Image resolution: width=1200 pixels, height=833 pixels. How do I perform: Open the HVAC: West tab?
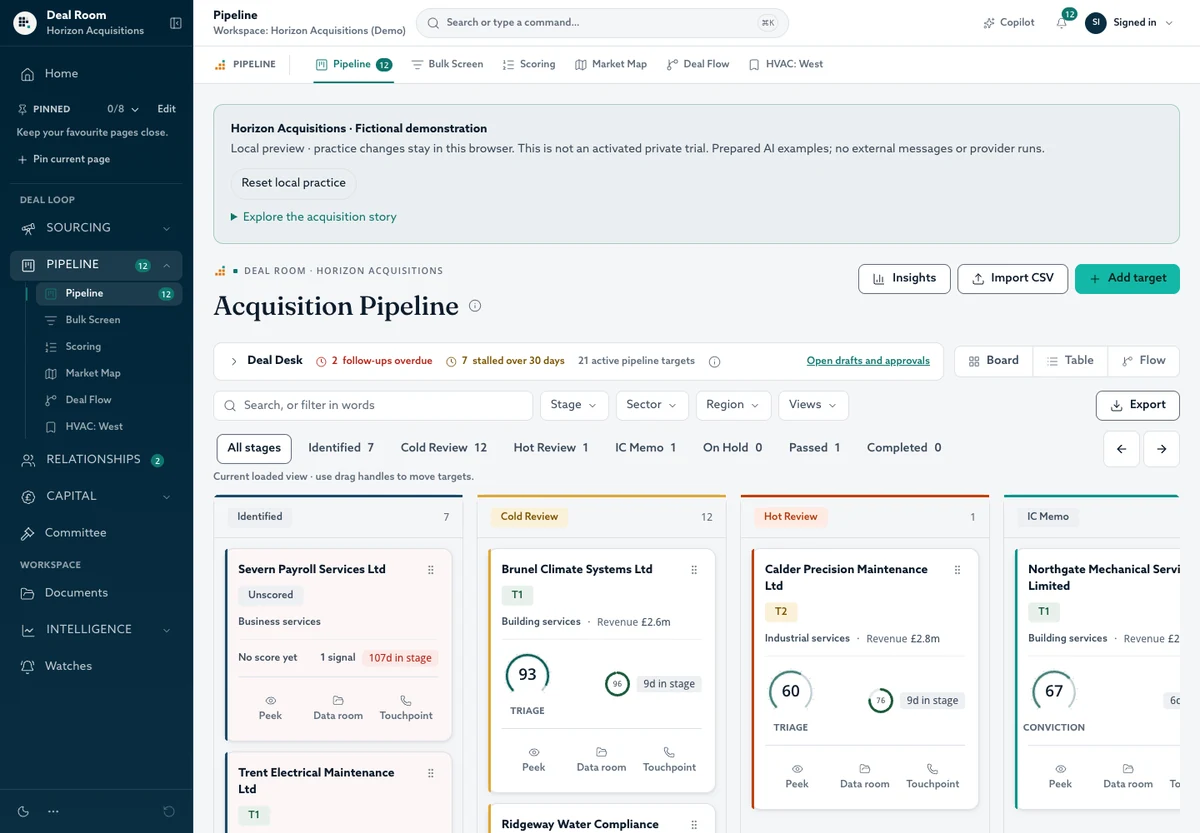(x=786, y=64)
